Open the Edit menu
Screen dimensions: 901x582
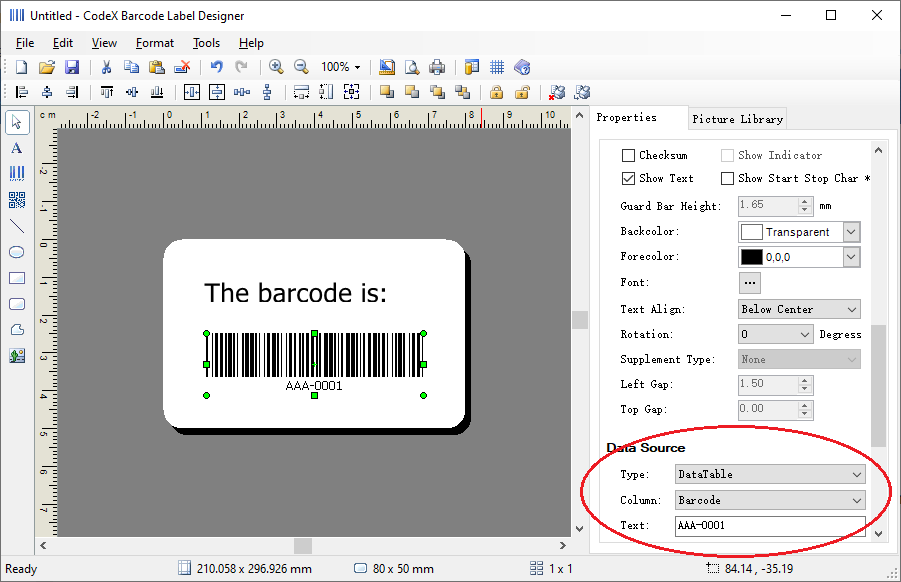click(x=63, y=43)
